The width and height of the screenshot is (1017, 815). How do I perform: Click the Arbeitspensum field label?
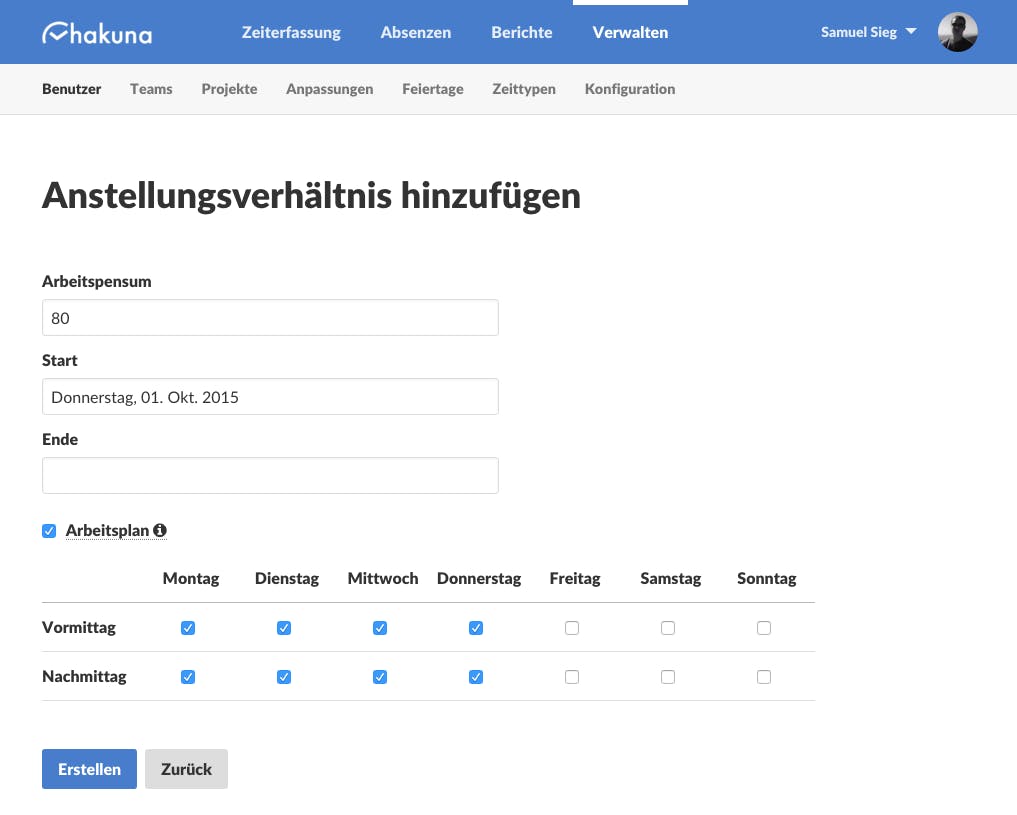click(97, 281)
